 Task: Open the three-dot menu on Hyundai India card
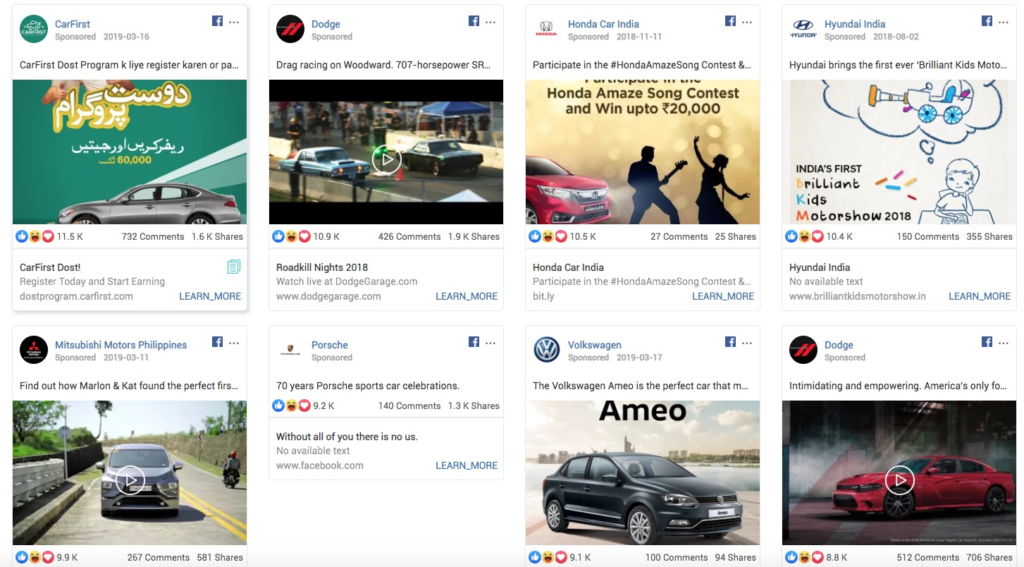pyautogui.click(x=1004, y=22)
